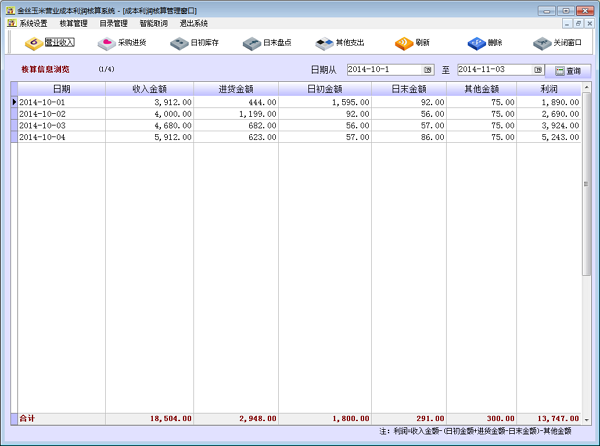Click the 日末金额 column header
This screenshot has height=446, width=600.
pos(409,89)
